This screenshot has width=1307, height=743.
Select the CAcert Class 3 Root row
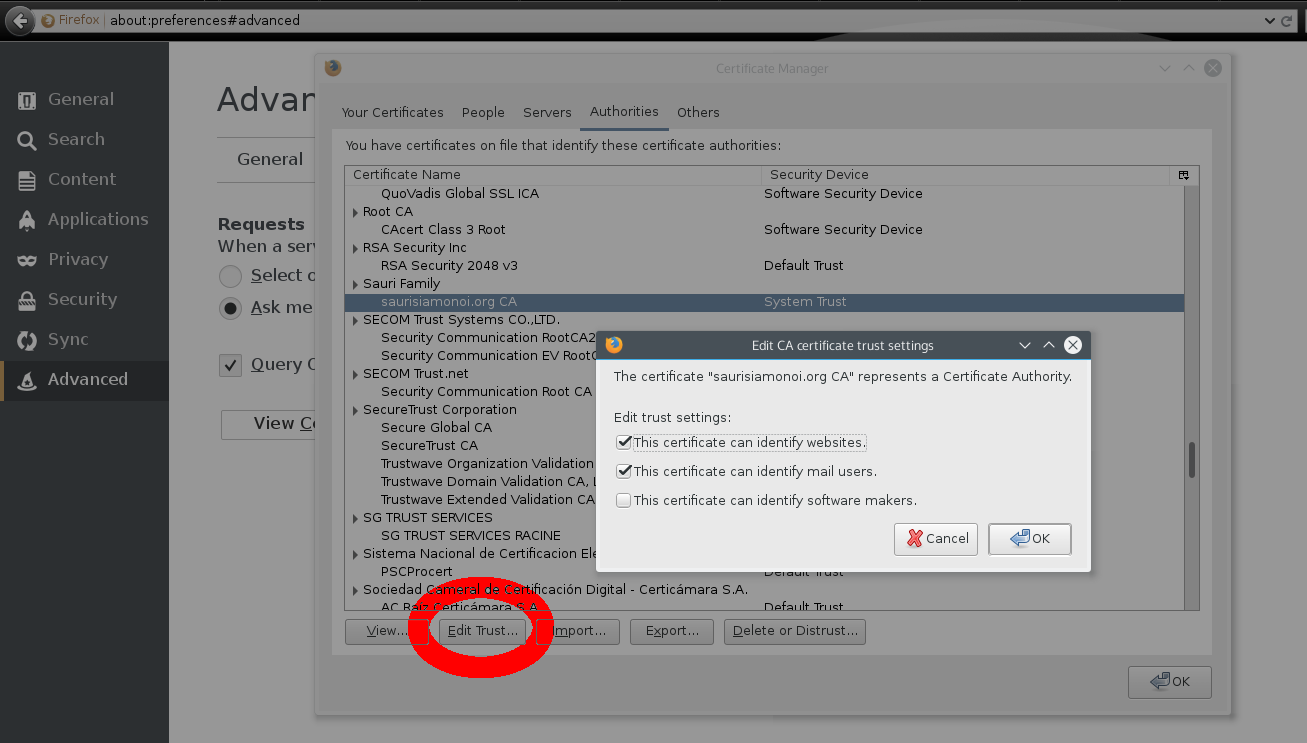coord(764,230)
